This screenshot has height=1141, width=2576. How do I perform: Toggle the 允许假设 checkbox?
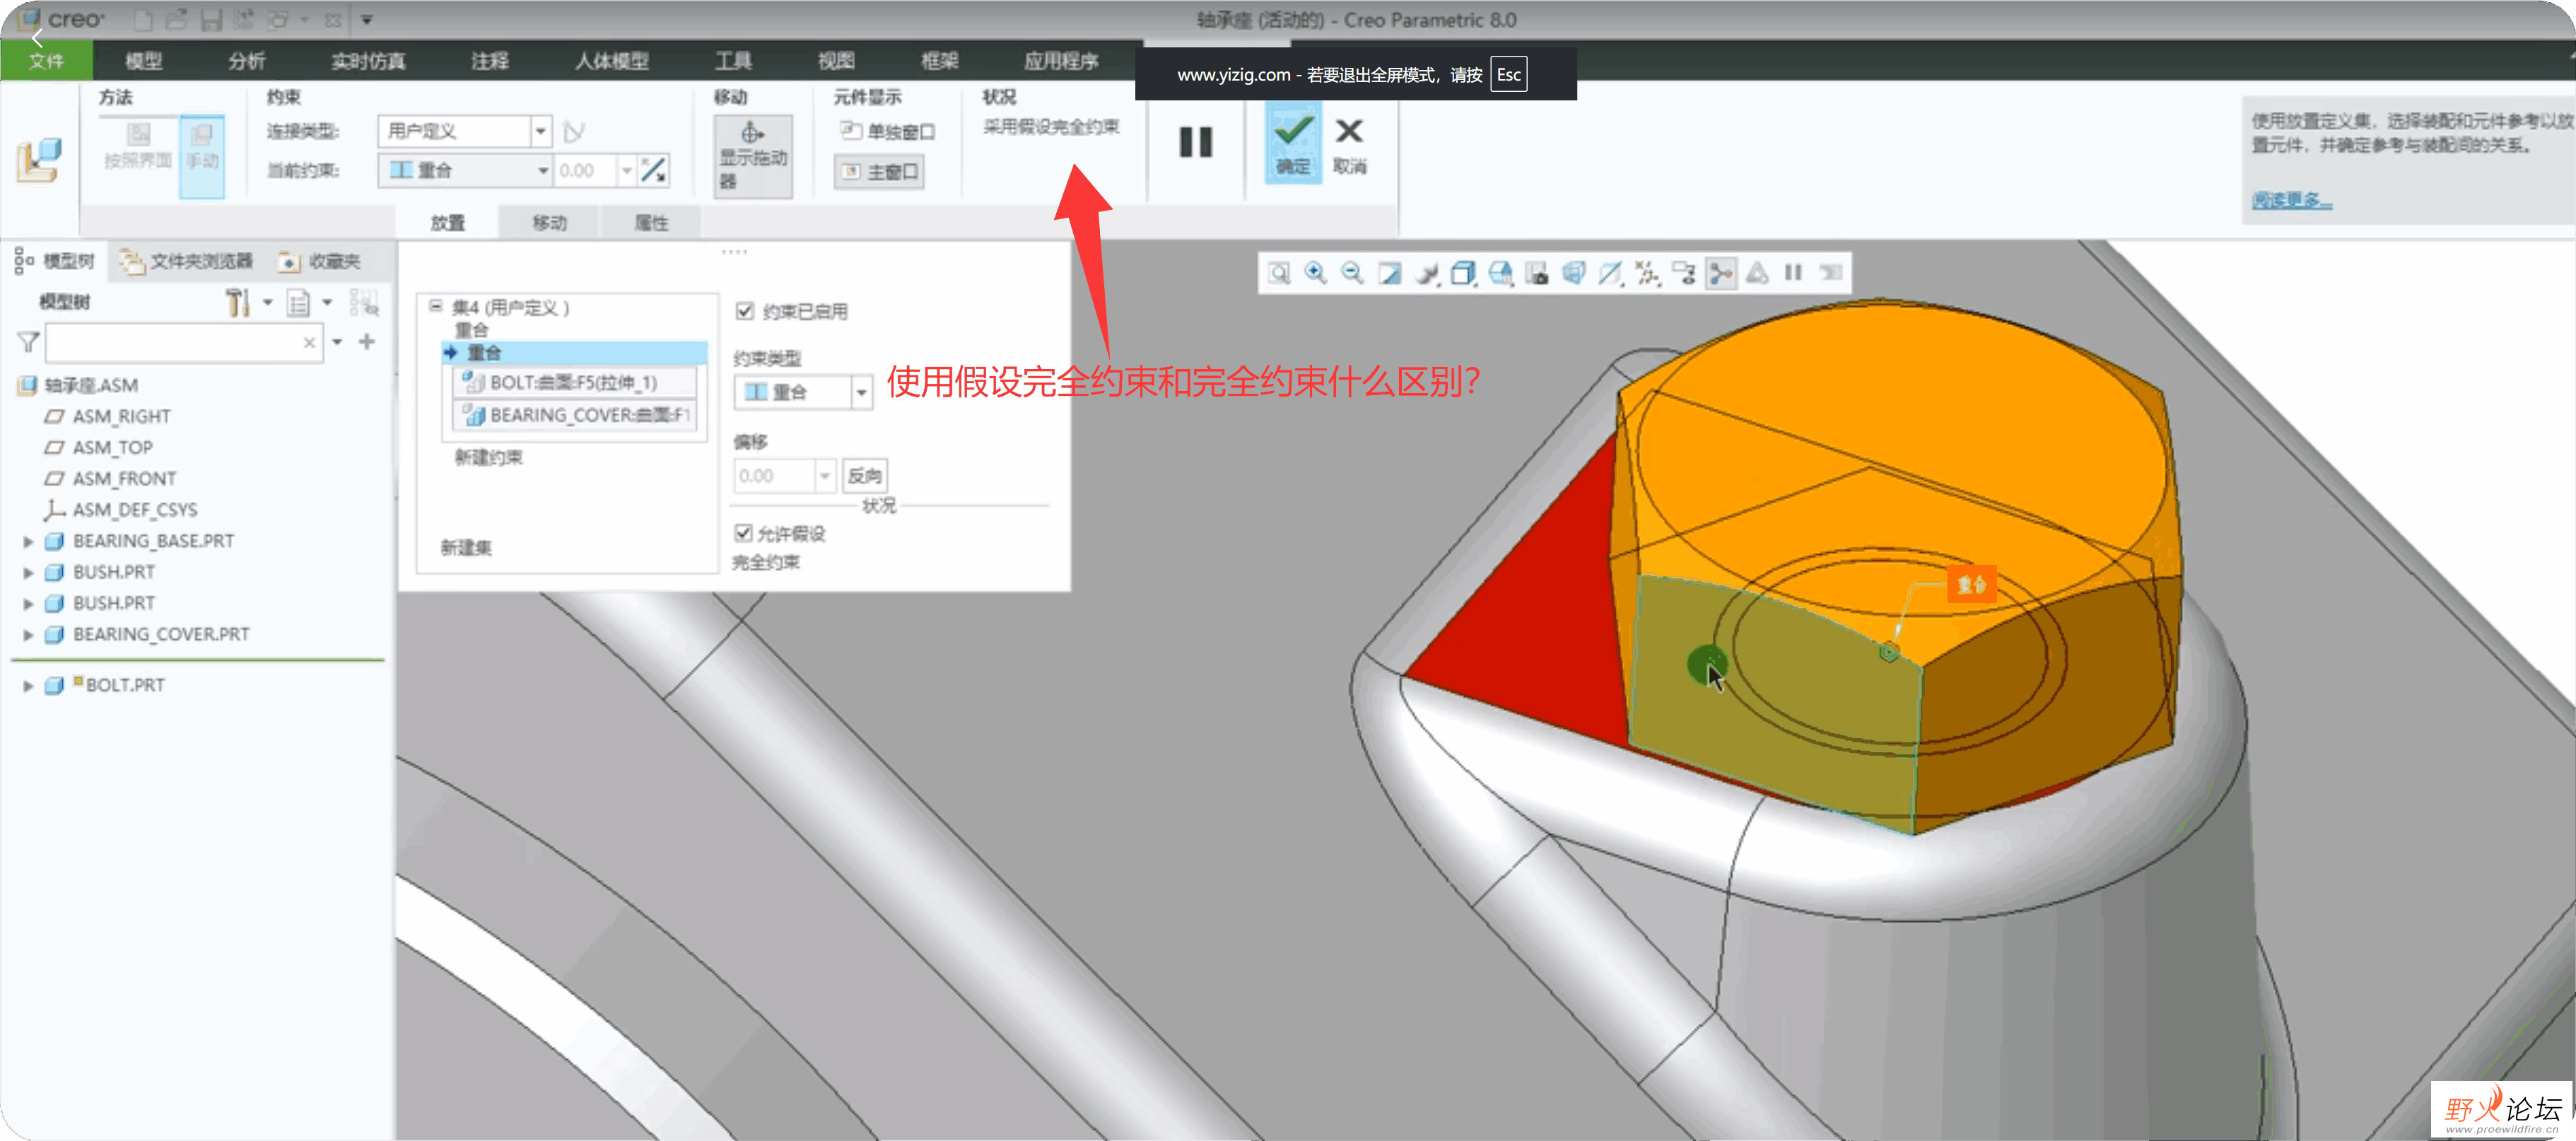coord(743,533)
